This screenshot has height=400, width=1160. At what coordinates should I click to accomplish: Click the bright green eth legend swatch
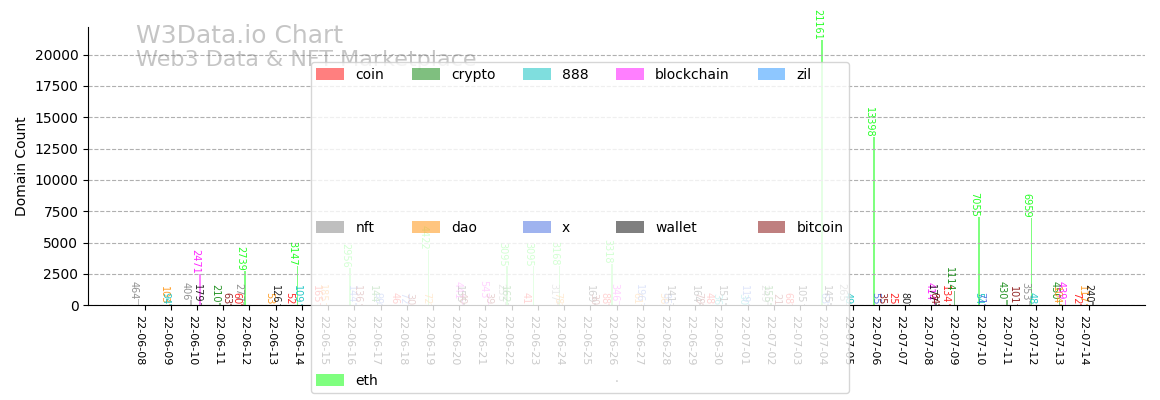click(330, 380)
